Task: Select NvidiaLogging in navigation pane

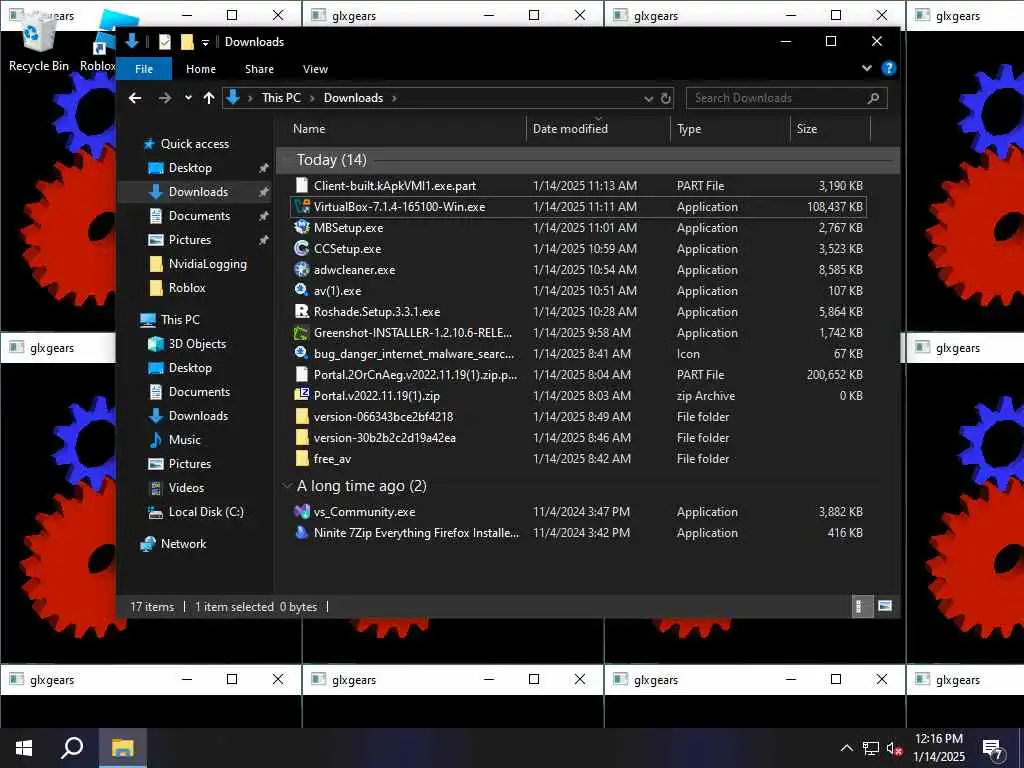Action: tap(207, 264)
